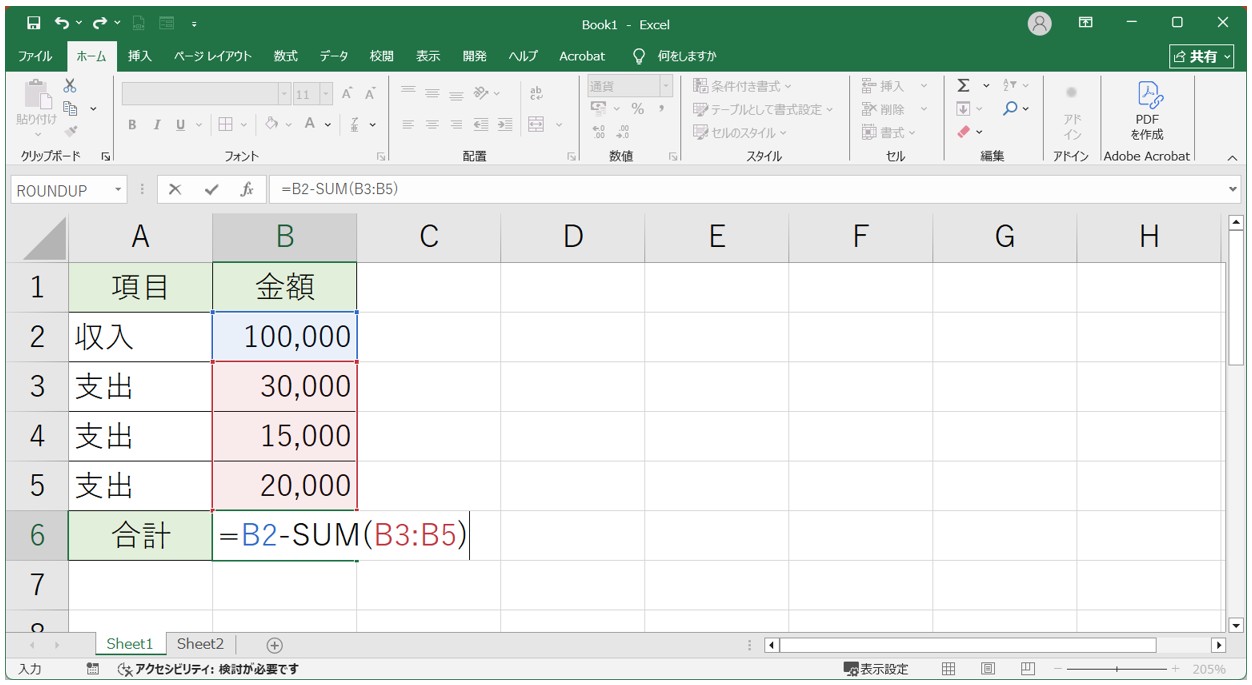Switch to the データ ribbon tab
The width and height of the screenshot is (1252, 685).
point(334,56)
